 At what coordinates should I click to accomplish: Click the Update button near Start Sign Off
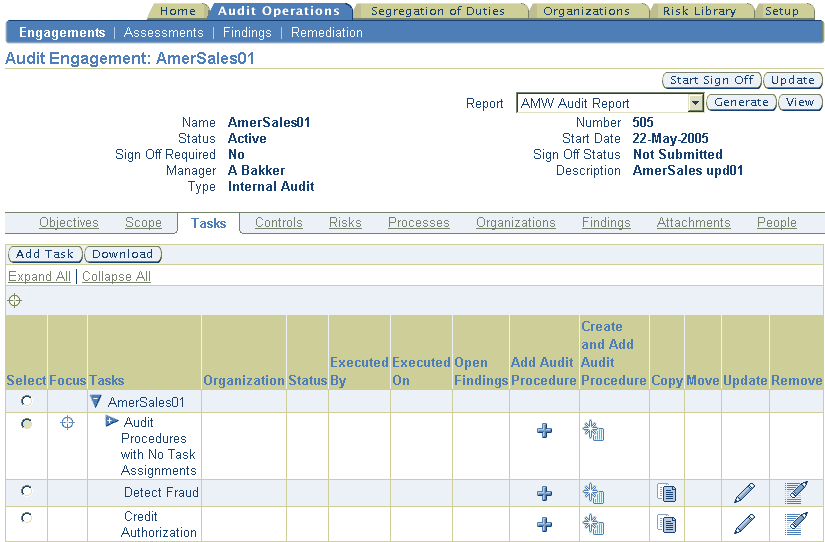793,80
